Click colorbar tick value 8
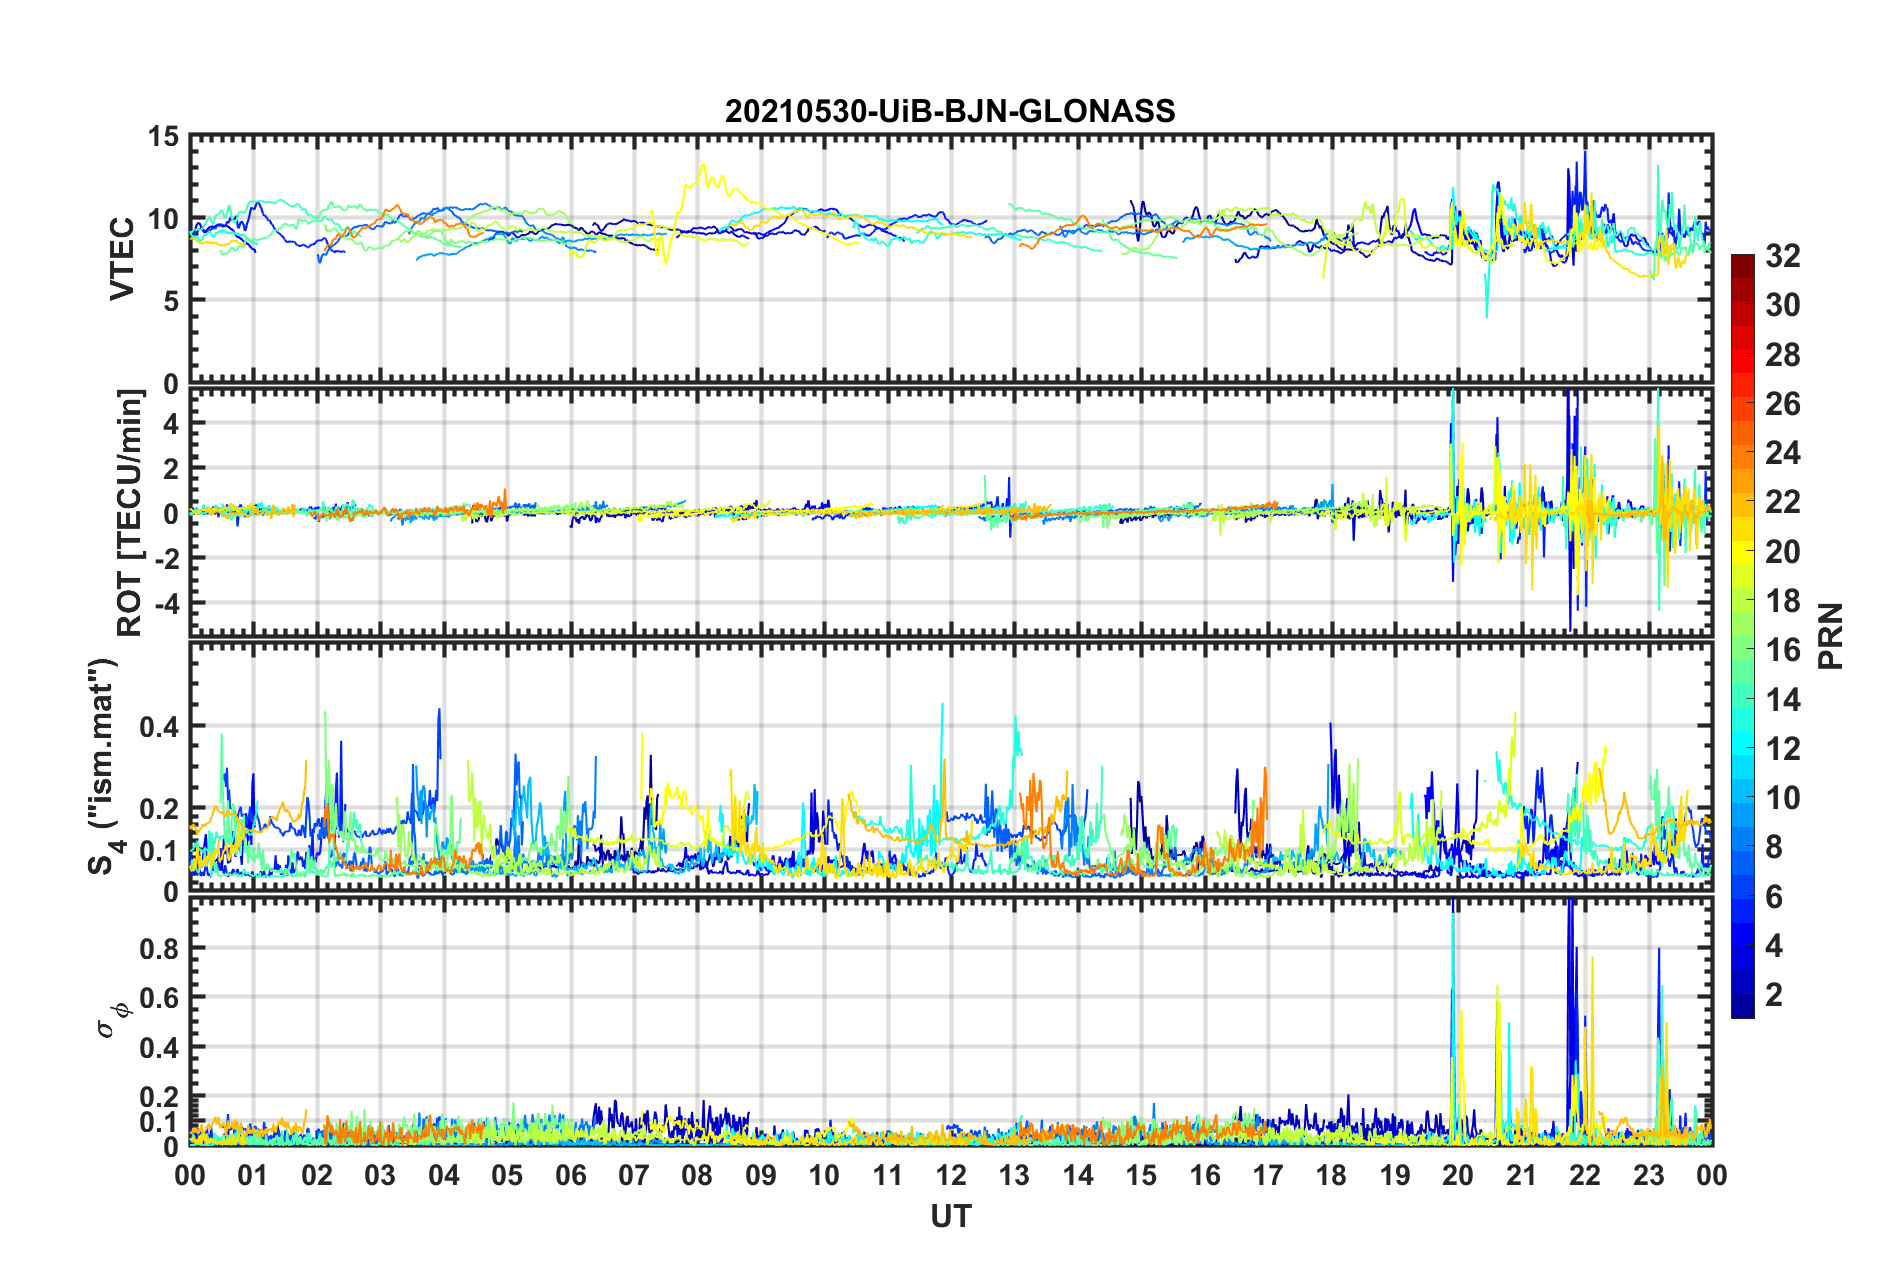This screenshot has width=1902, height=1272. [1774, 847]
